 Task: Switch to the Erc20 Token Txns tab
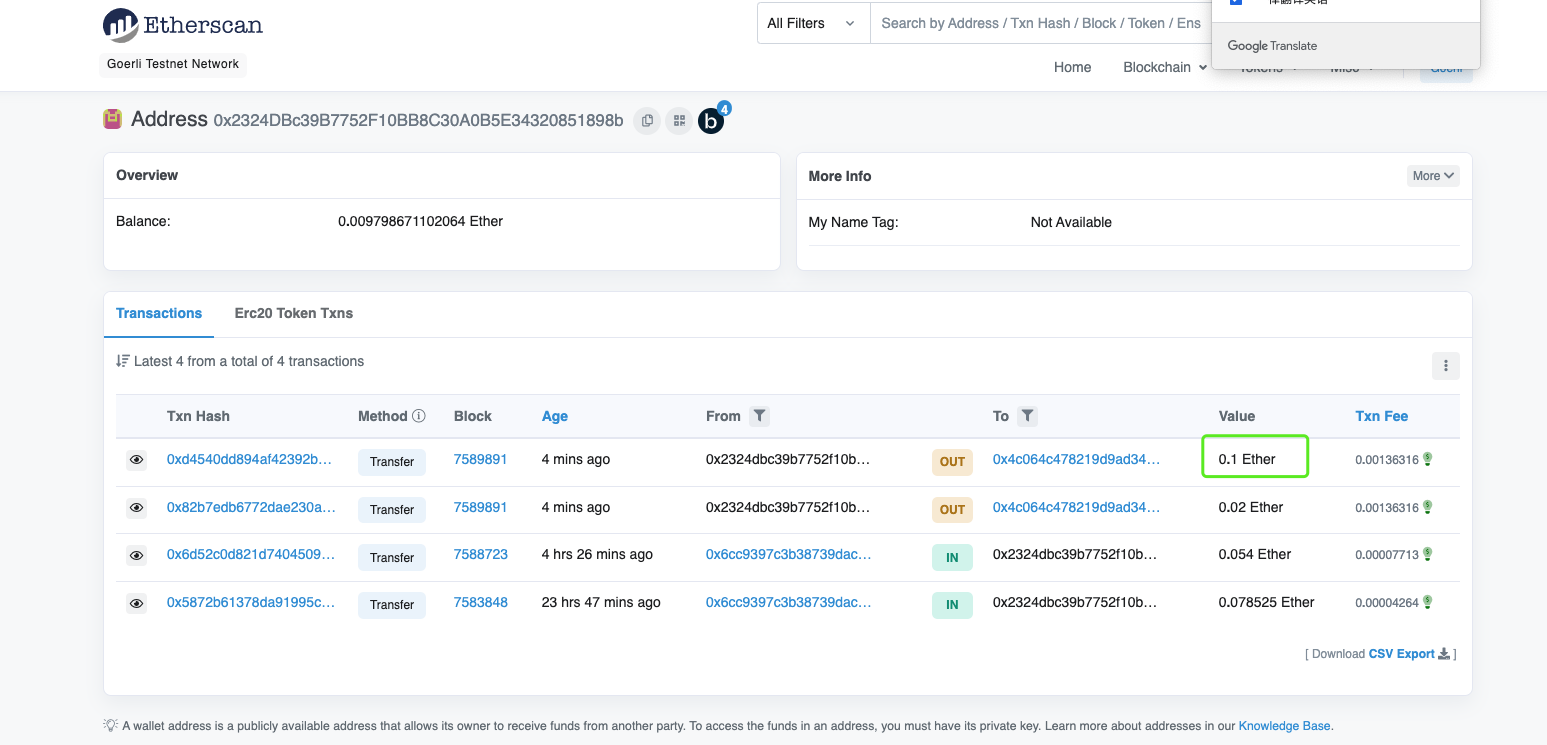pos(294,313)
